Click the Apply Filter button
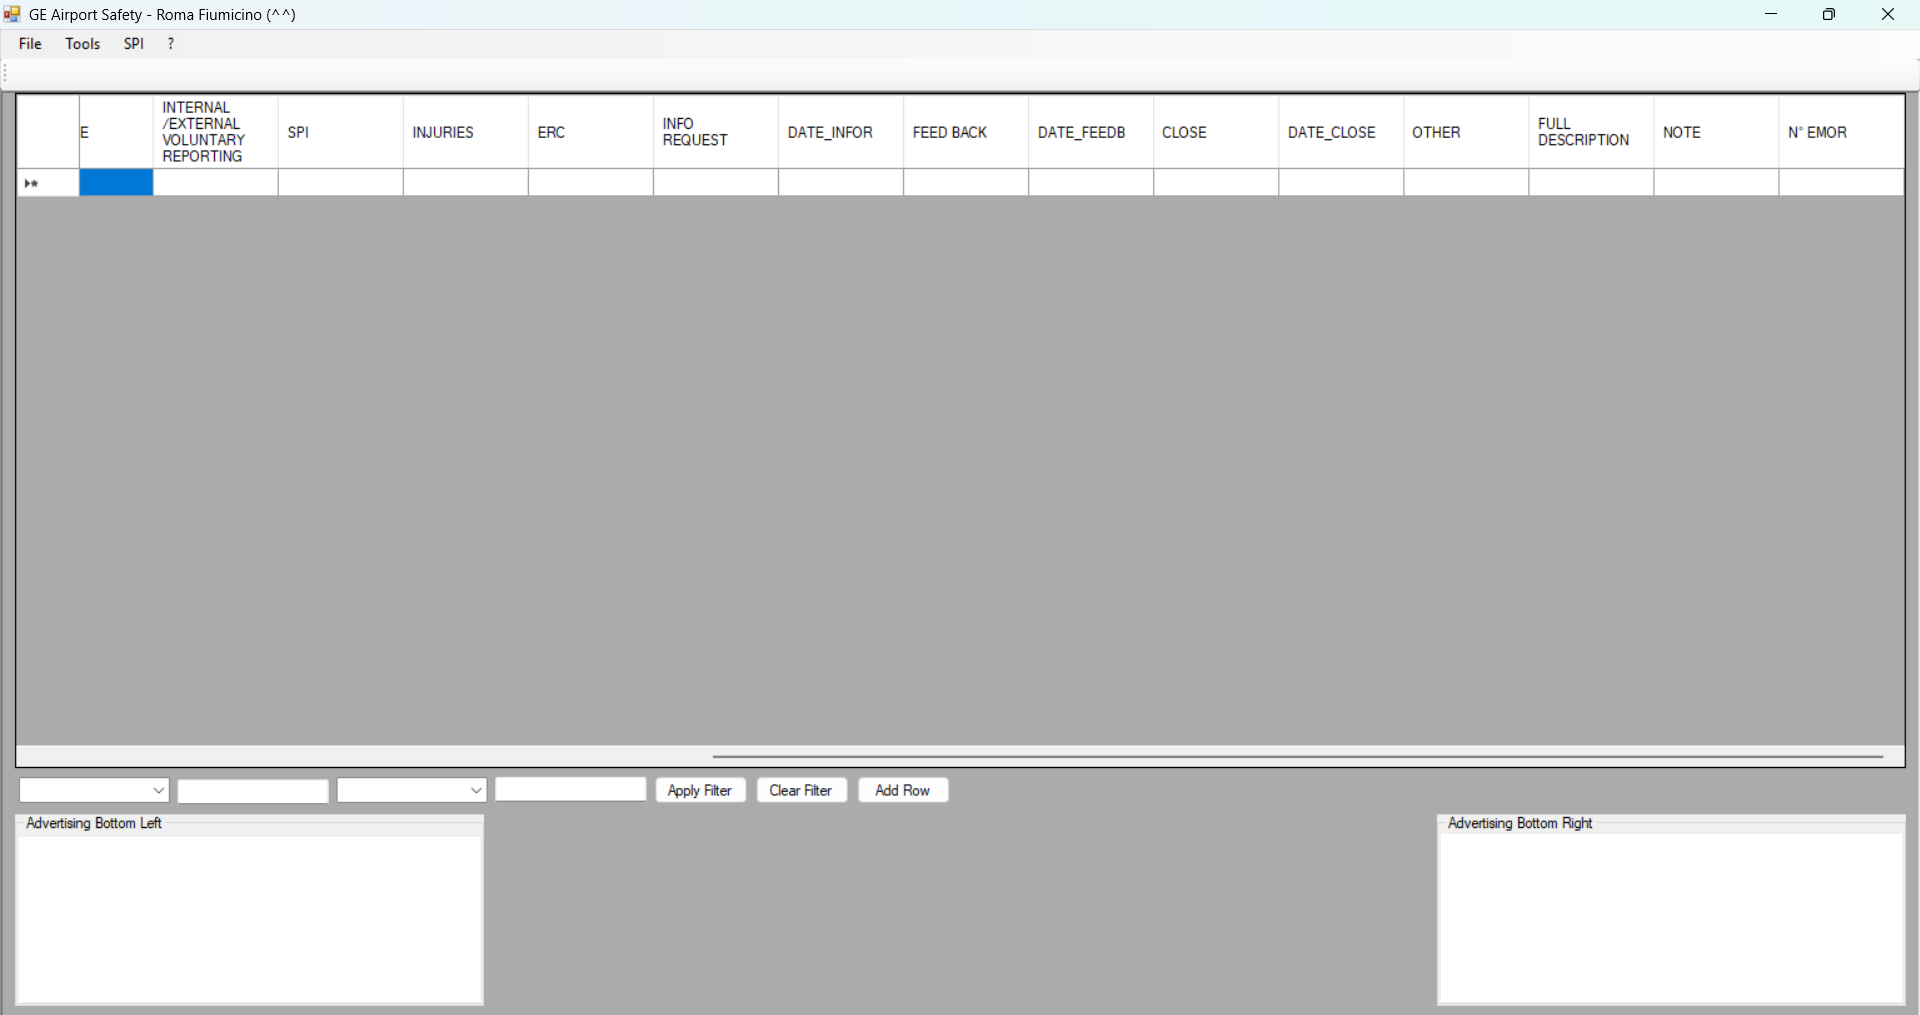The width and height of the screenshot is (1920, 1015). pos(700,790)
